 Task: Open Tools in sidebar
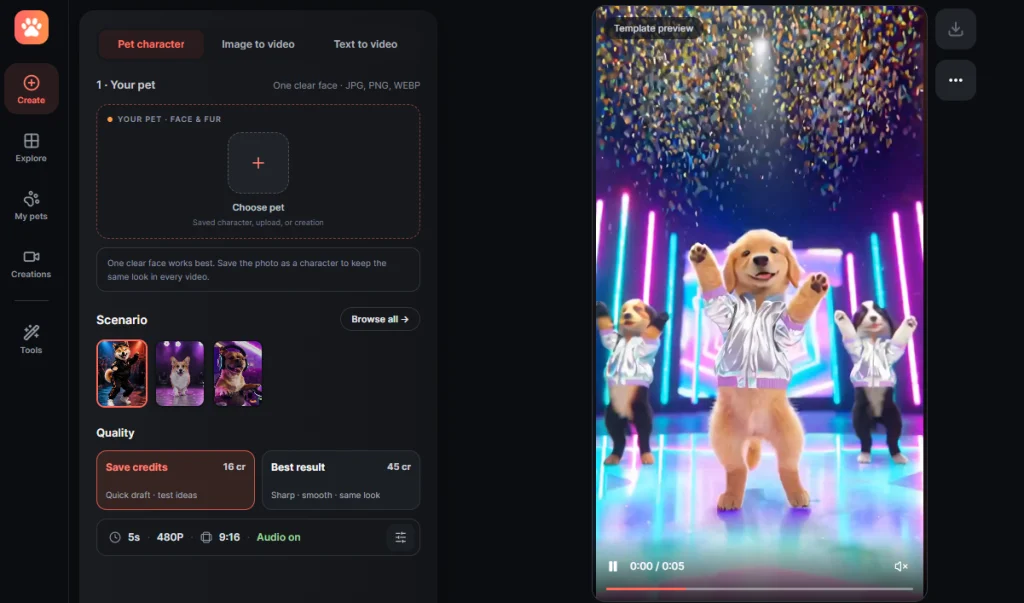pyautogui.click(x=31, y=339)
